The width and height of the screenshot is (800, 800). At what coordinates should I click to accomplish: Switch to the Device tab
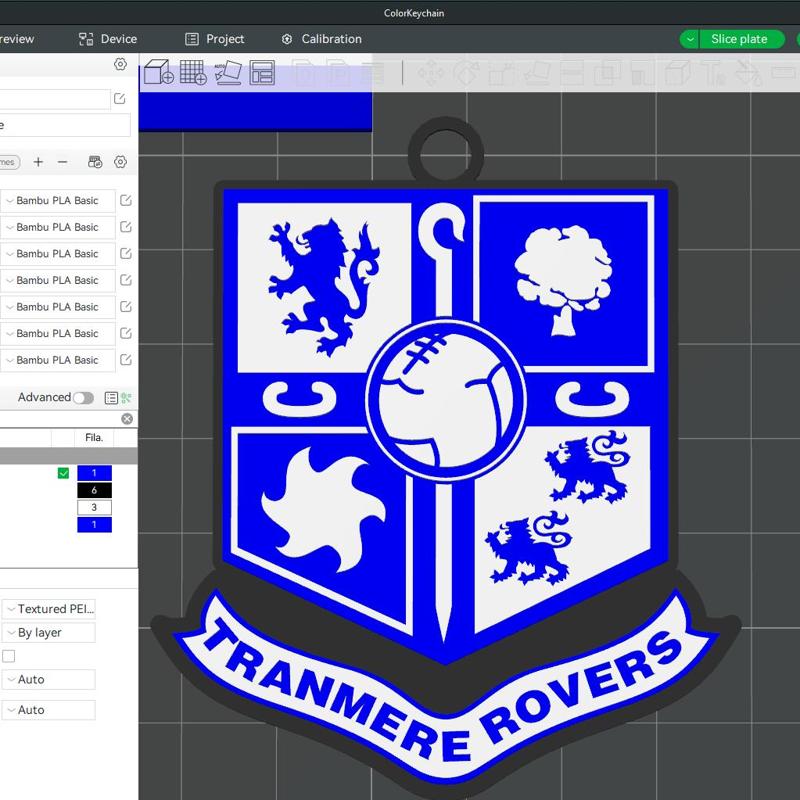point(108,39)
